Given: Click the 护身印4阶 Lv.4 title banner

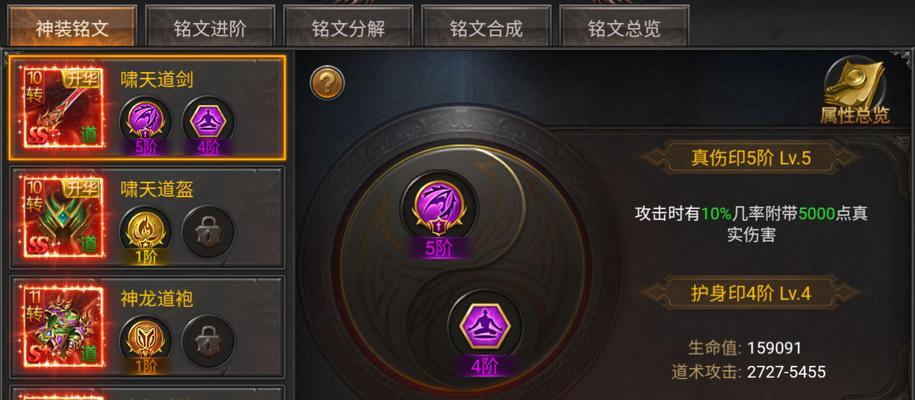Looking at the screenshot, I should [750, 293].
